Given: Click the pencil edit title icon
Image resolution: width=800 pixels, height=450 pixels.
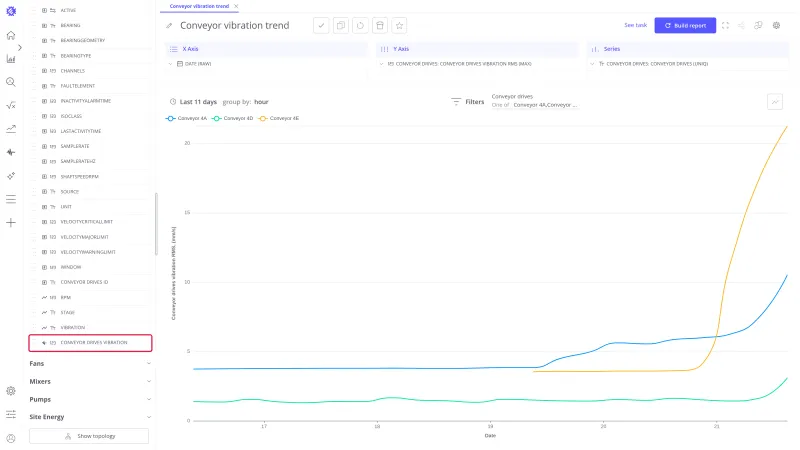Looking at the screenshot, I should point(169,26).
